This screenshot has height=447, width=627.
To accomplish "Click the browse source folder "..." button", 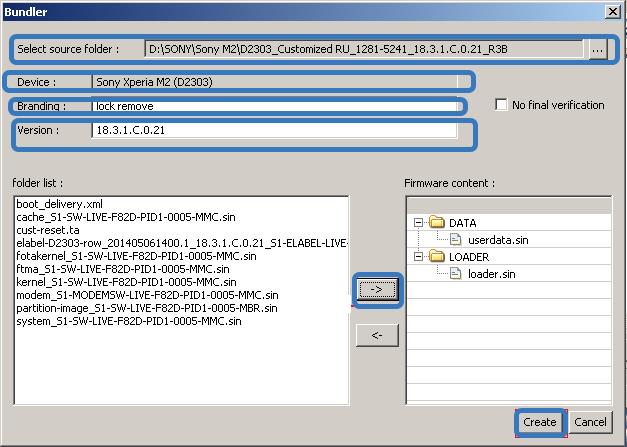I will (597, 50).
